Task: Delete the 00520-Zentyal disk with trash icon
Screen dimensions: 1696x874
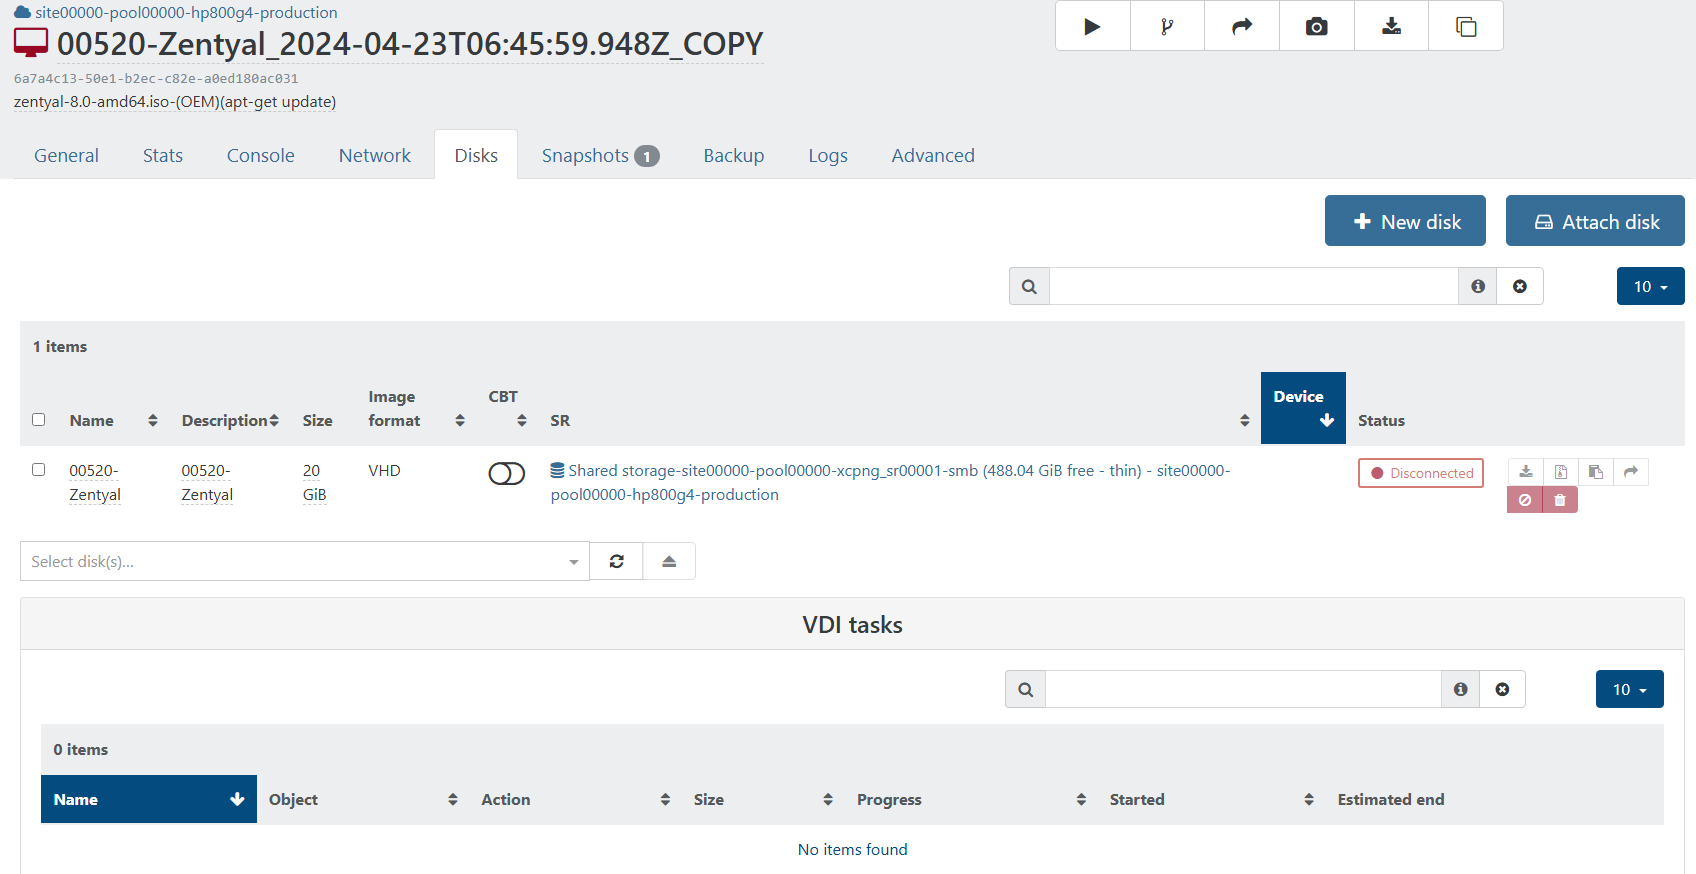Action: tap(1560, 500)
